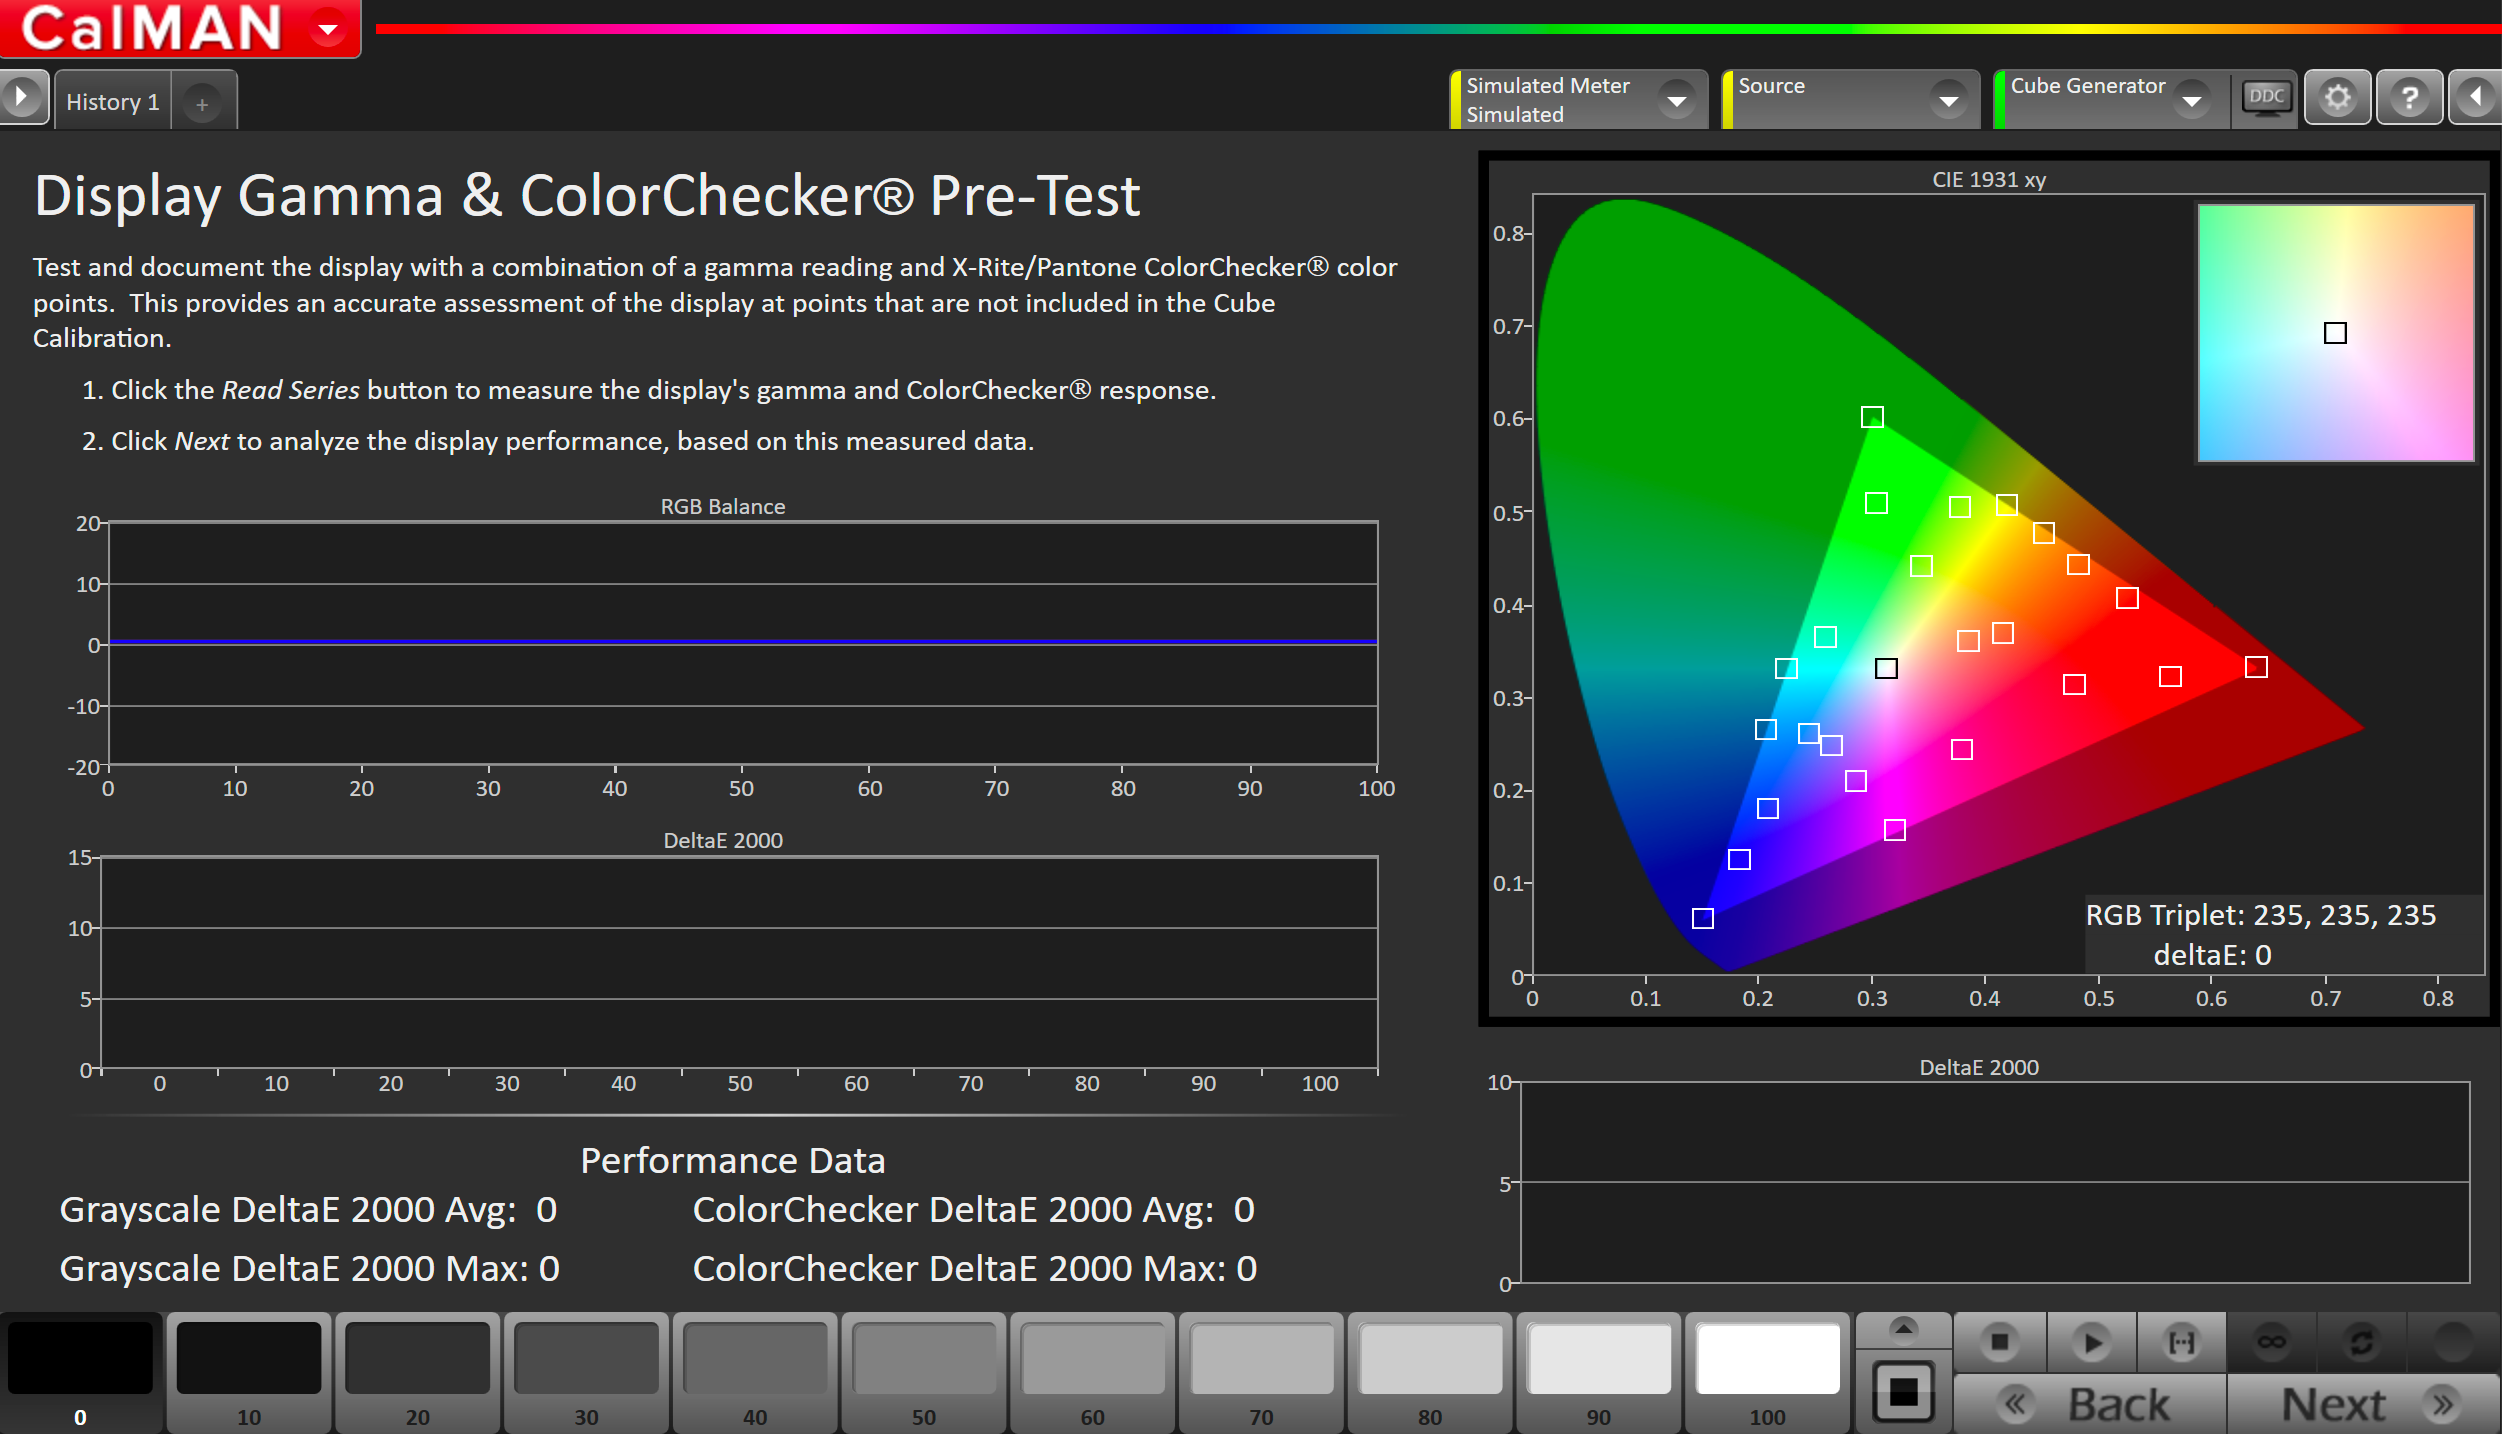Click the read series play icon
Viewport: 2502px width, 1434px height.
point(2091,1342)
